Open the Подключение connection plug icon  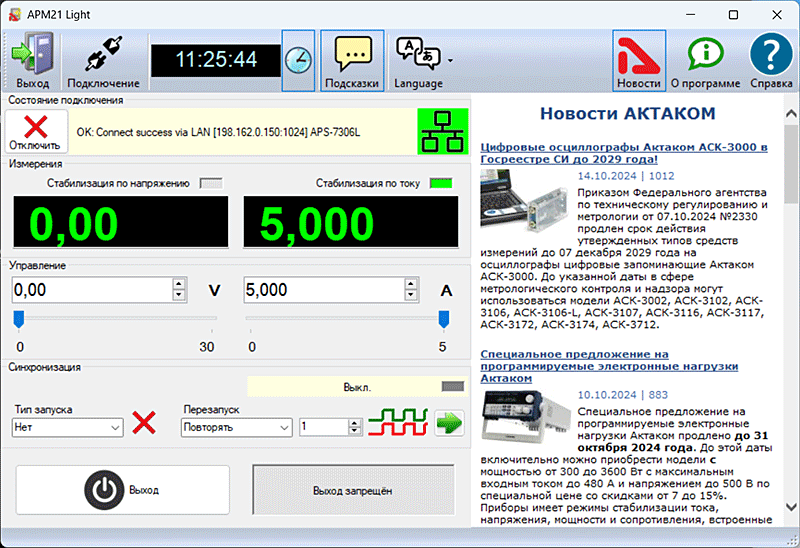[104, 60]
